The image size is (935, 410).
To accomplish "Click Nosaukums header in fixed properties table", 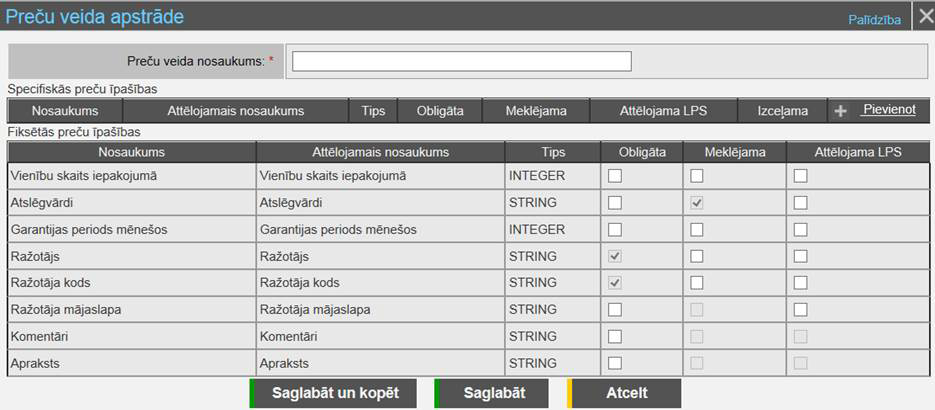I will [131, 152].
